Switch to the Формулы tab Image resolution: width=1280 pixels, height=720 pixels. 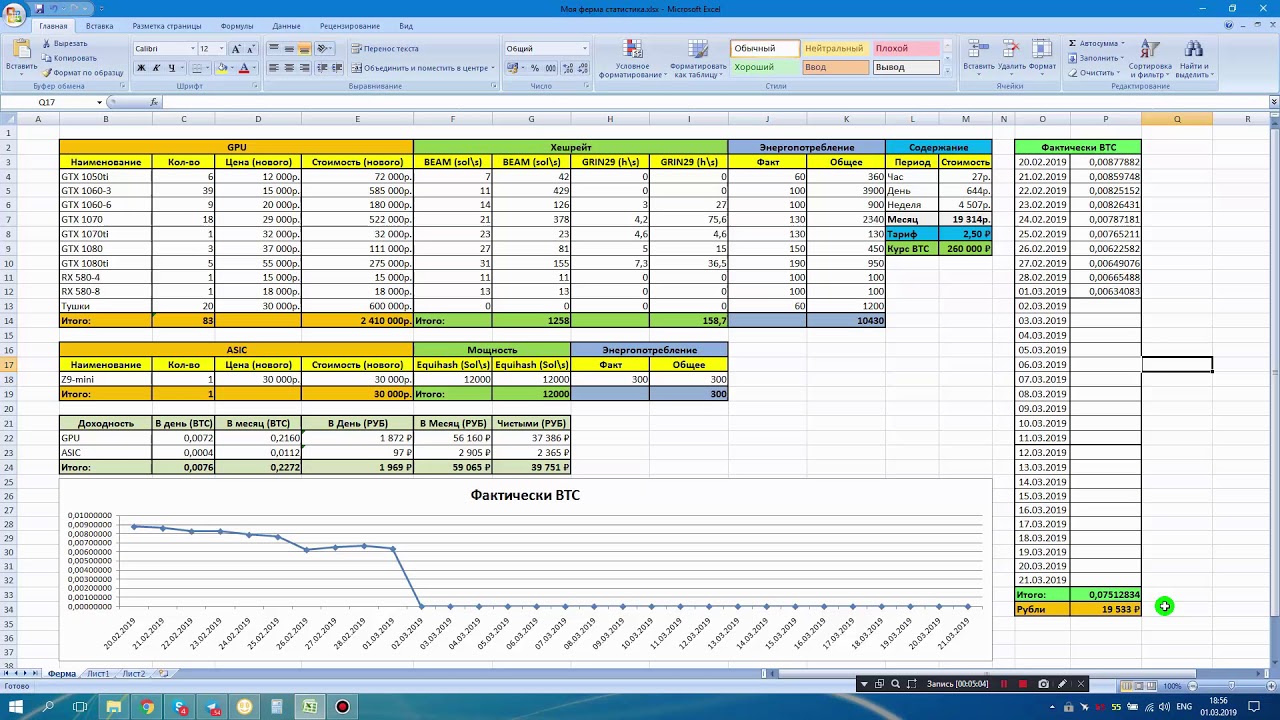click(237, 26)
